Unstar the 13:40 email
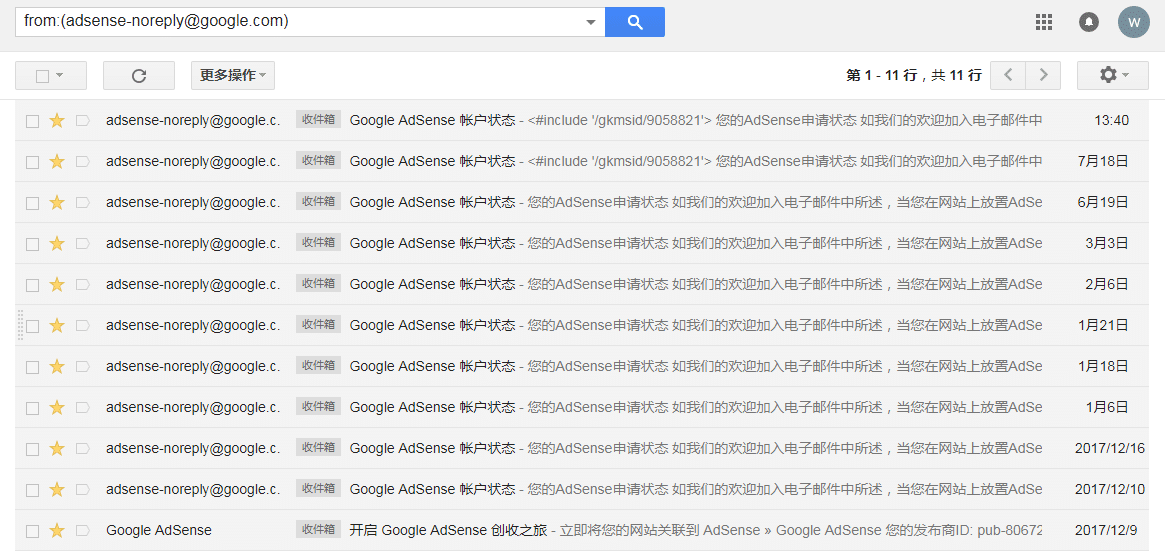Screen dimensions: 1165x554 point(56,120)
